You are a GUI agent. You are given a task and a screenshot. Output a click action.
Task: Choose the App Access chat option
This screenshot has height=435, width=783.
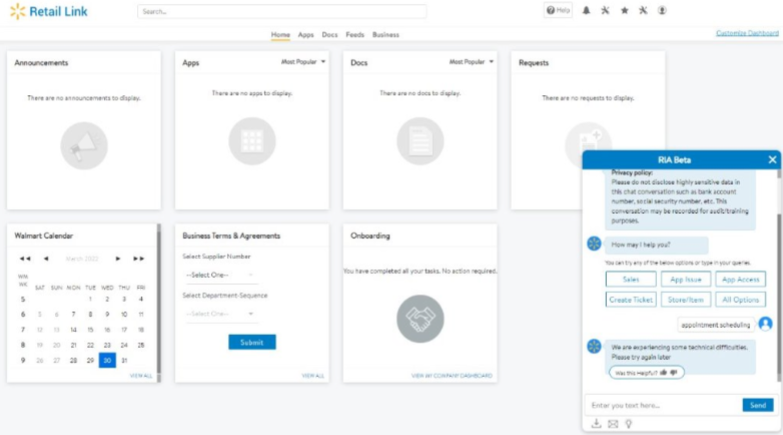click(x=741, y=279)
